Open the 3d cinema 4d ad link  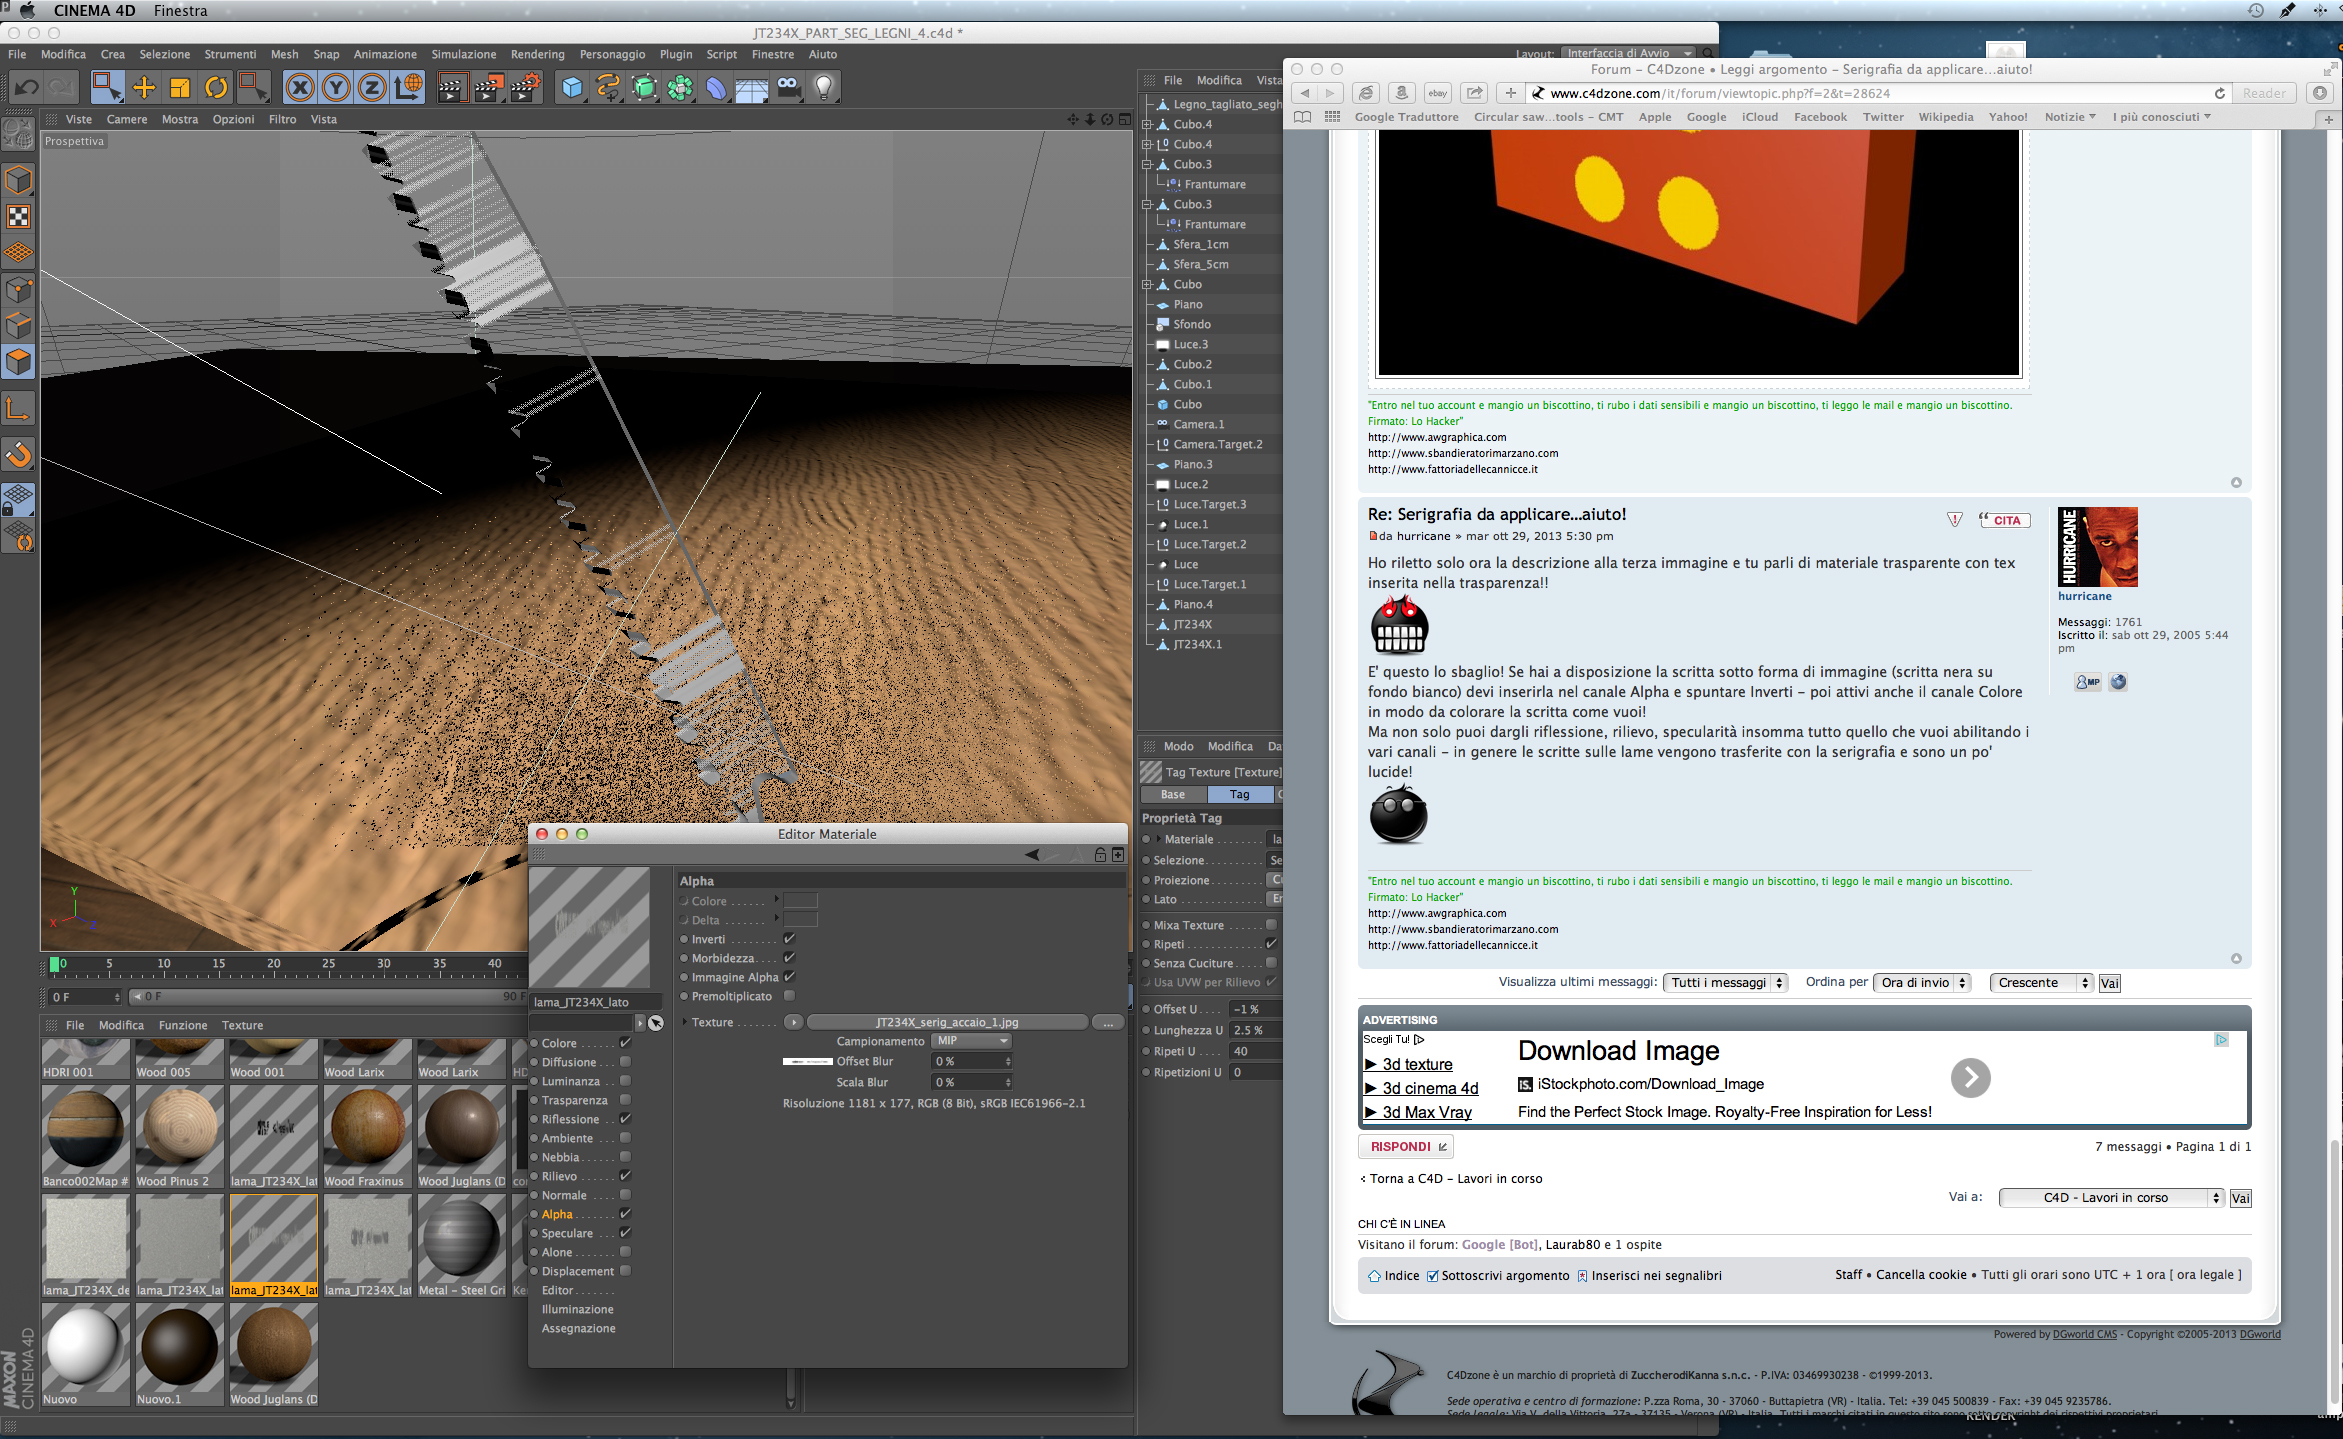1429,1088
